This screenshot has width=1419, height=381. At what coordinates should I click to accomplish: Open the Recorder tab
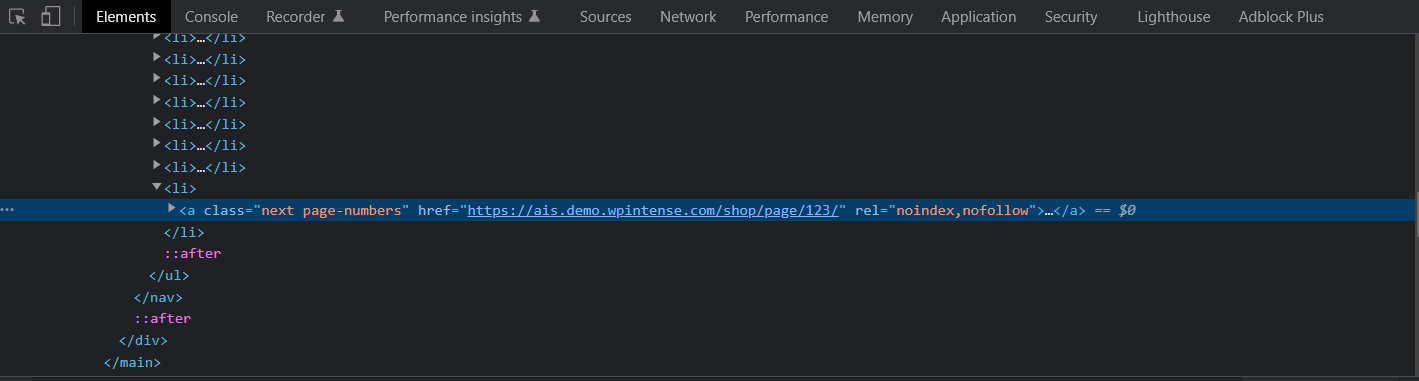pyautogui.click(x=305, y=17)
